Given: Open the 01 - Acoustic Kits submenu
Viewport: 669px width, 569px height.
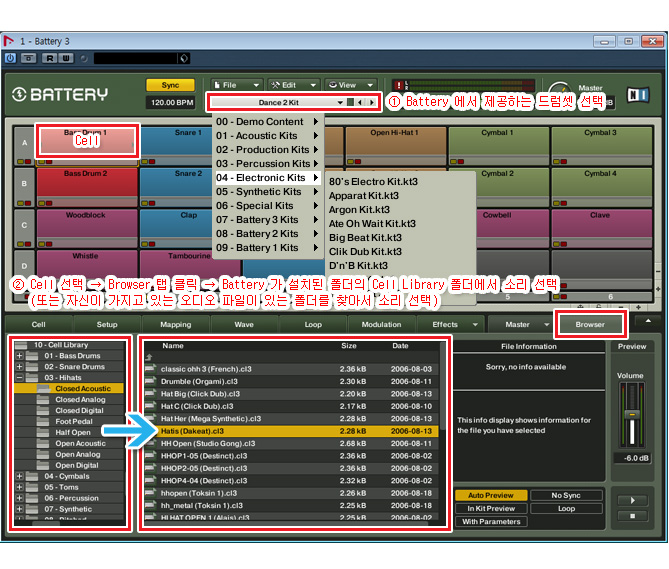Looking at the screenshot, I should tap(268, 136).
